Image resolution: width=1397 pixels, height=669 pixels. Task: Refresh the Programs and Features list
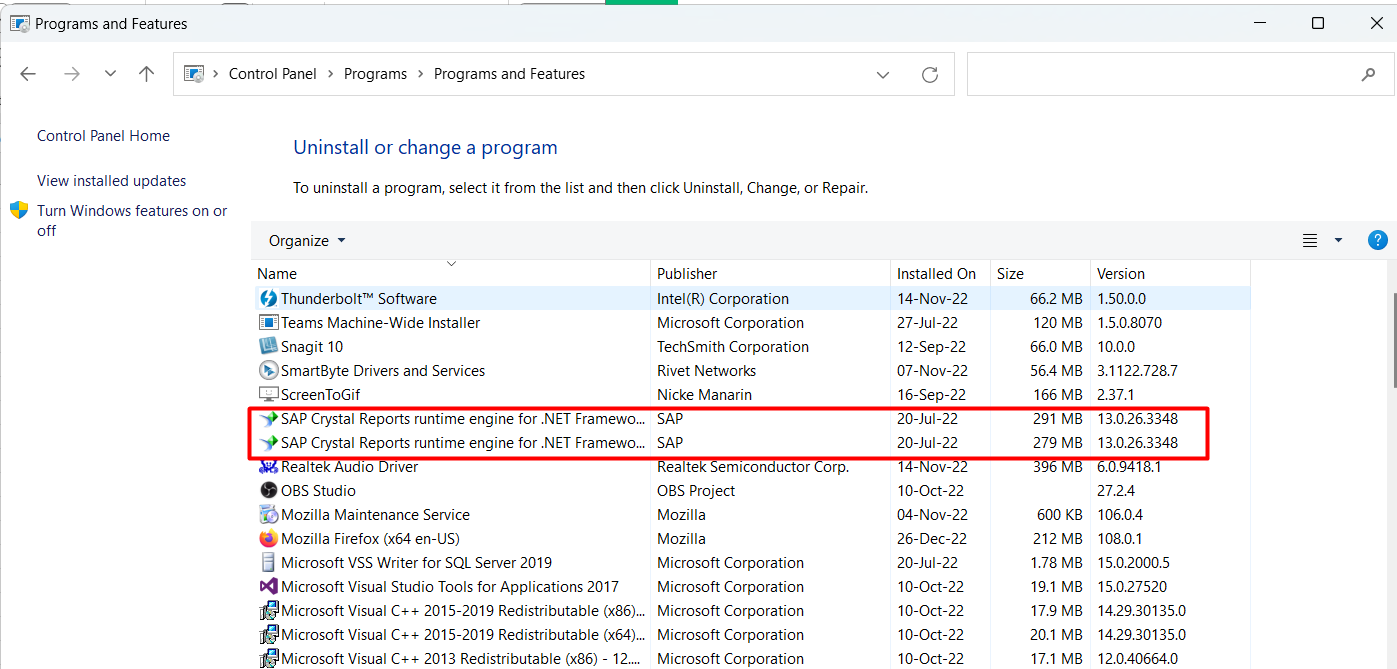[930, 74]
